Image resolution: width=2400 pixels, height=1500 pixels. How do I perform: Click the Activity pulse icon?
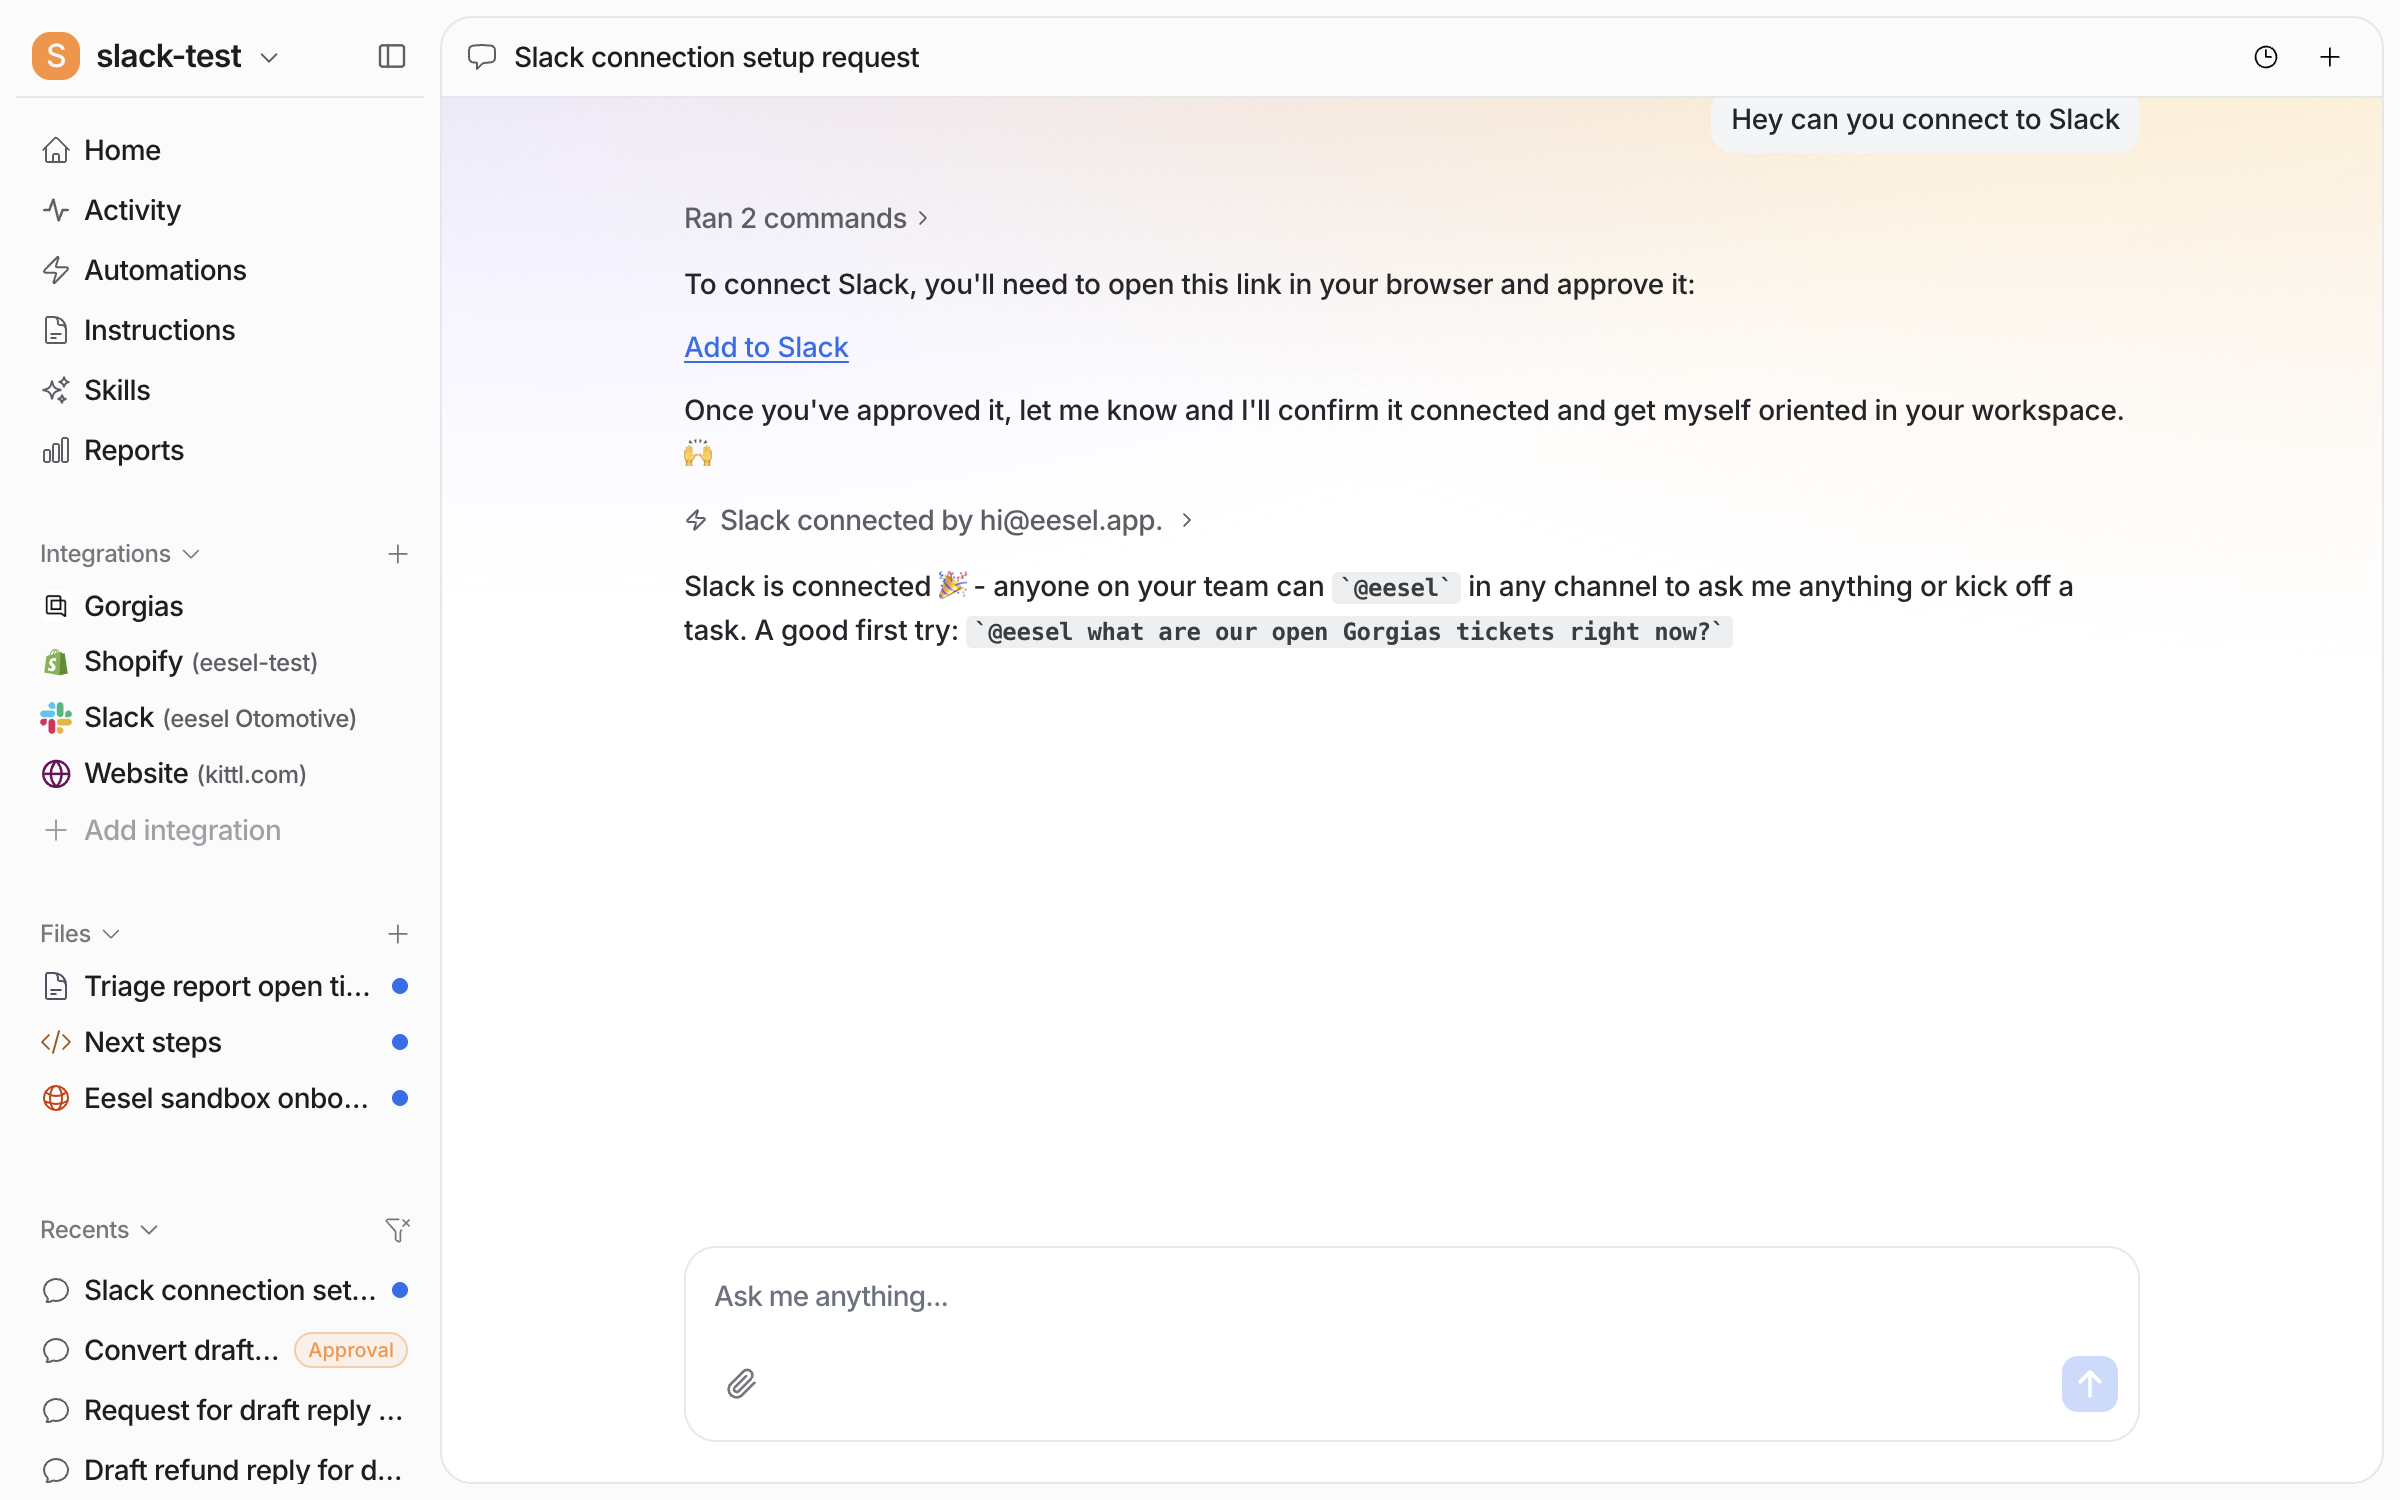tap(56, 210)
